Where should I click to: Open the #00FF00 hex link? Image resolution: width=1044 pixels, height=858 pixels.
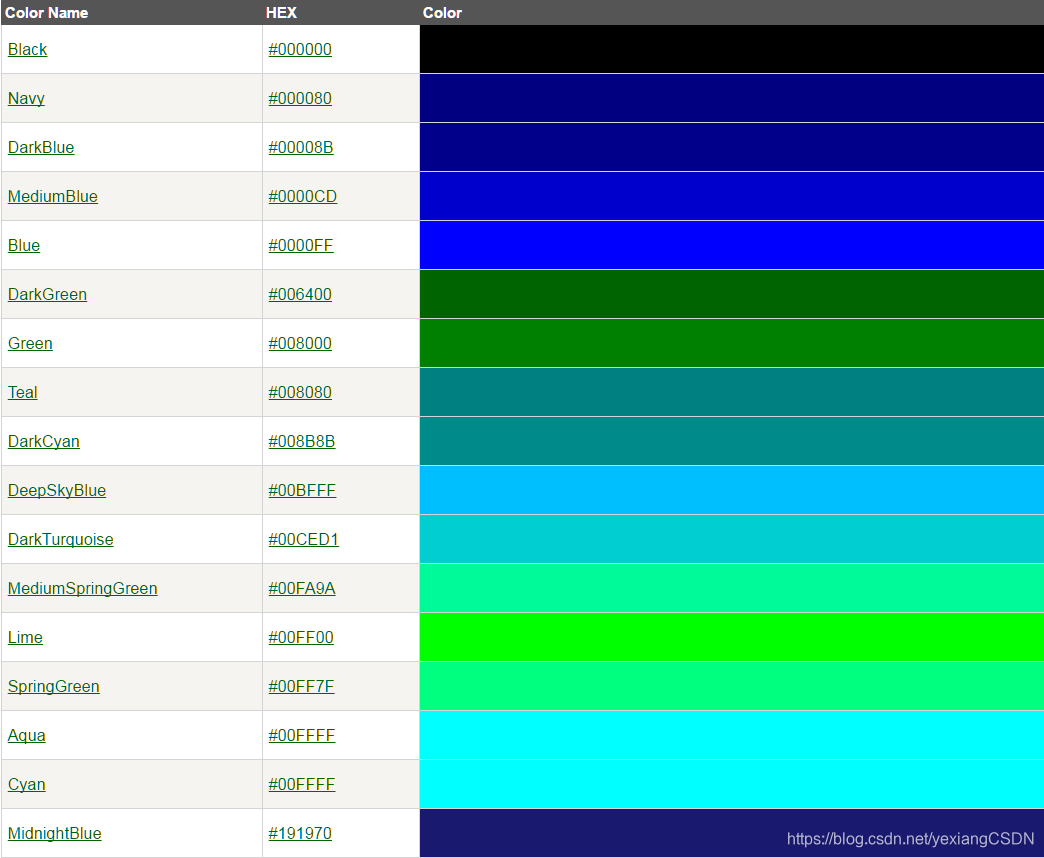click(300, 638)
